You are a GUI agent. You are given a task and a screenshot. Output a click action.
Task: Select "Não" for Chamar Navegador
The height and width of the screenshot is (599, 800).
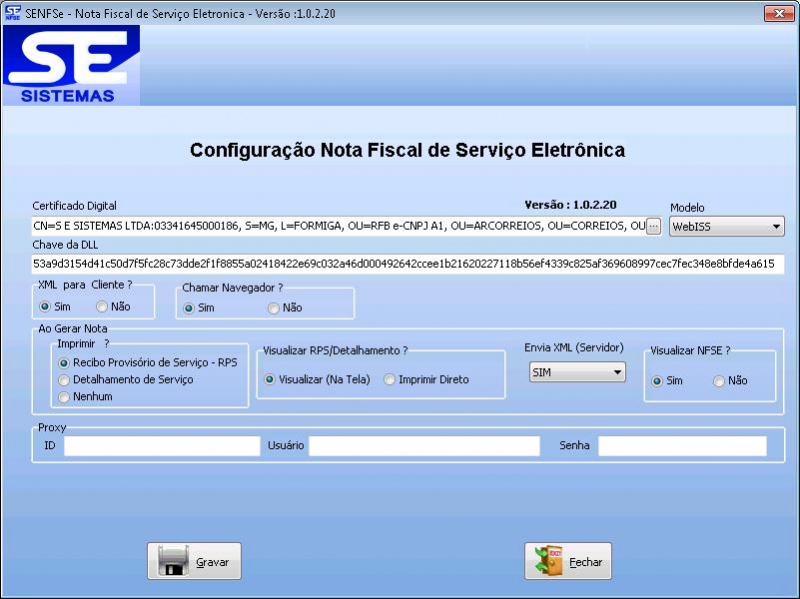click(272, 308)
